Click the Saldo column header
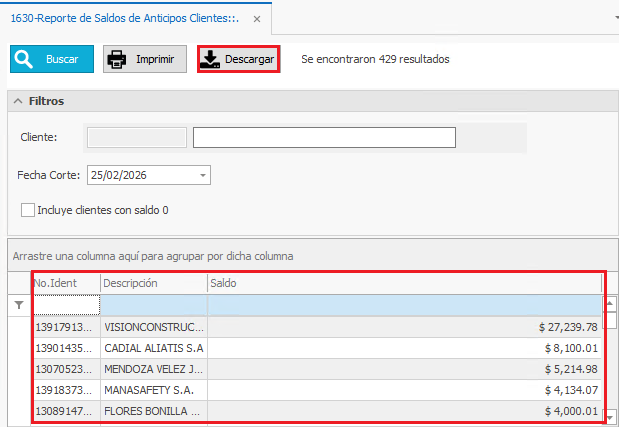 pos(400,283)
